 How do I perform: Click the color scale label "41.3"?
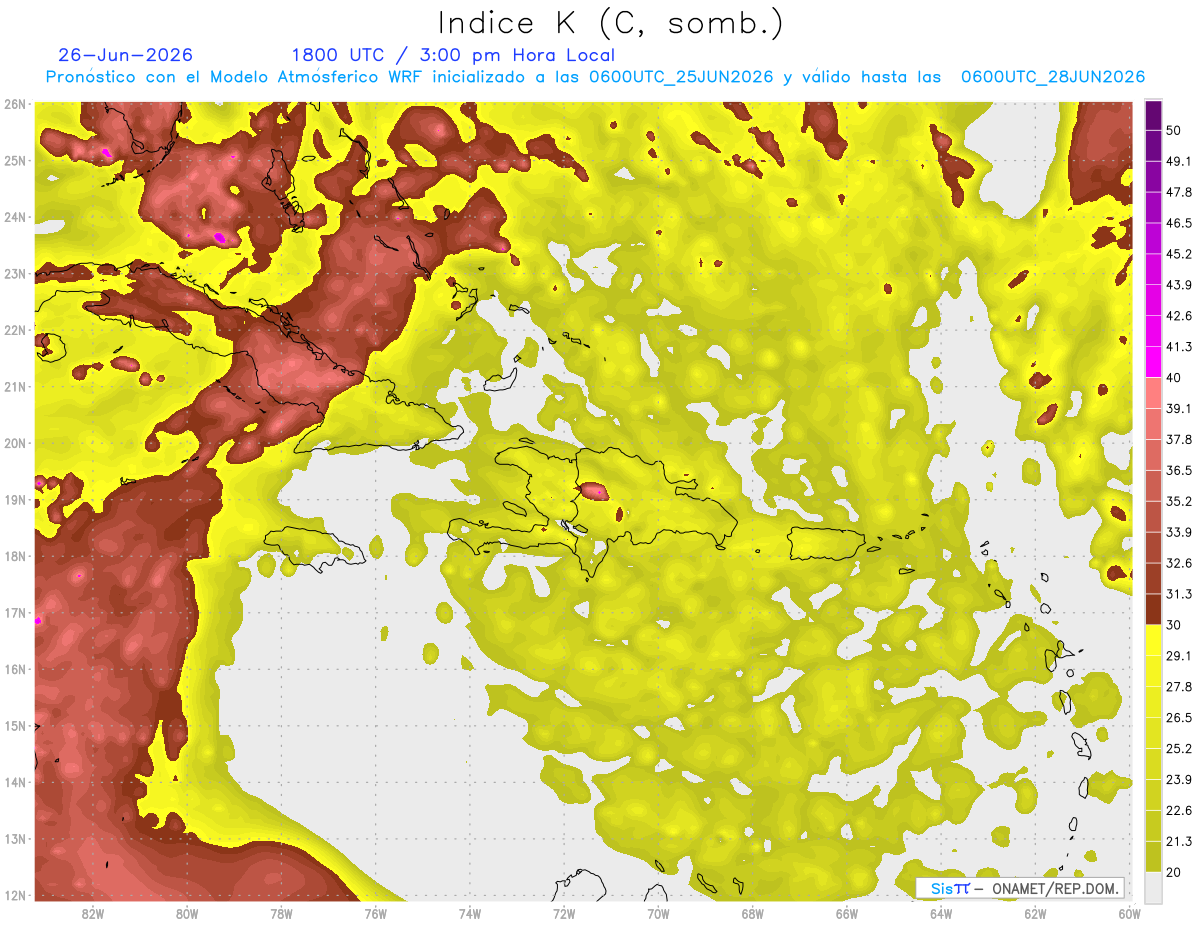pos(1179,347)
